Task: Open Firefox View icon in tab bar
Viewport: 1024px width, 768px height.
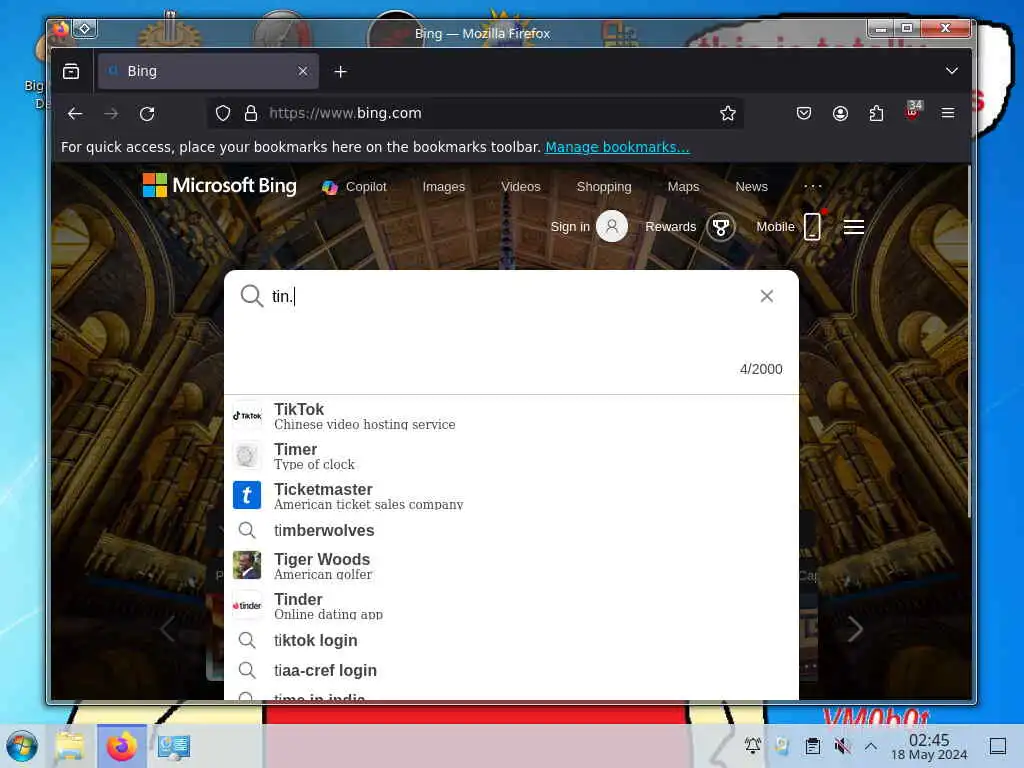Action: 71,71
